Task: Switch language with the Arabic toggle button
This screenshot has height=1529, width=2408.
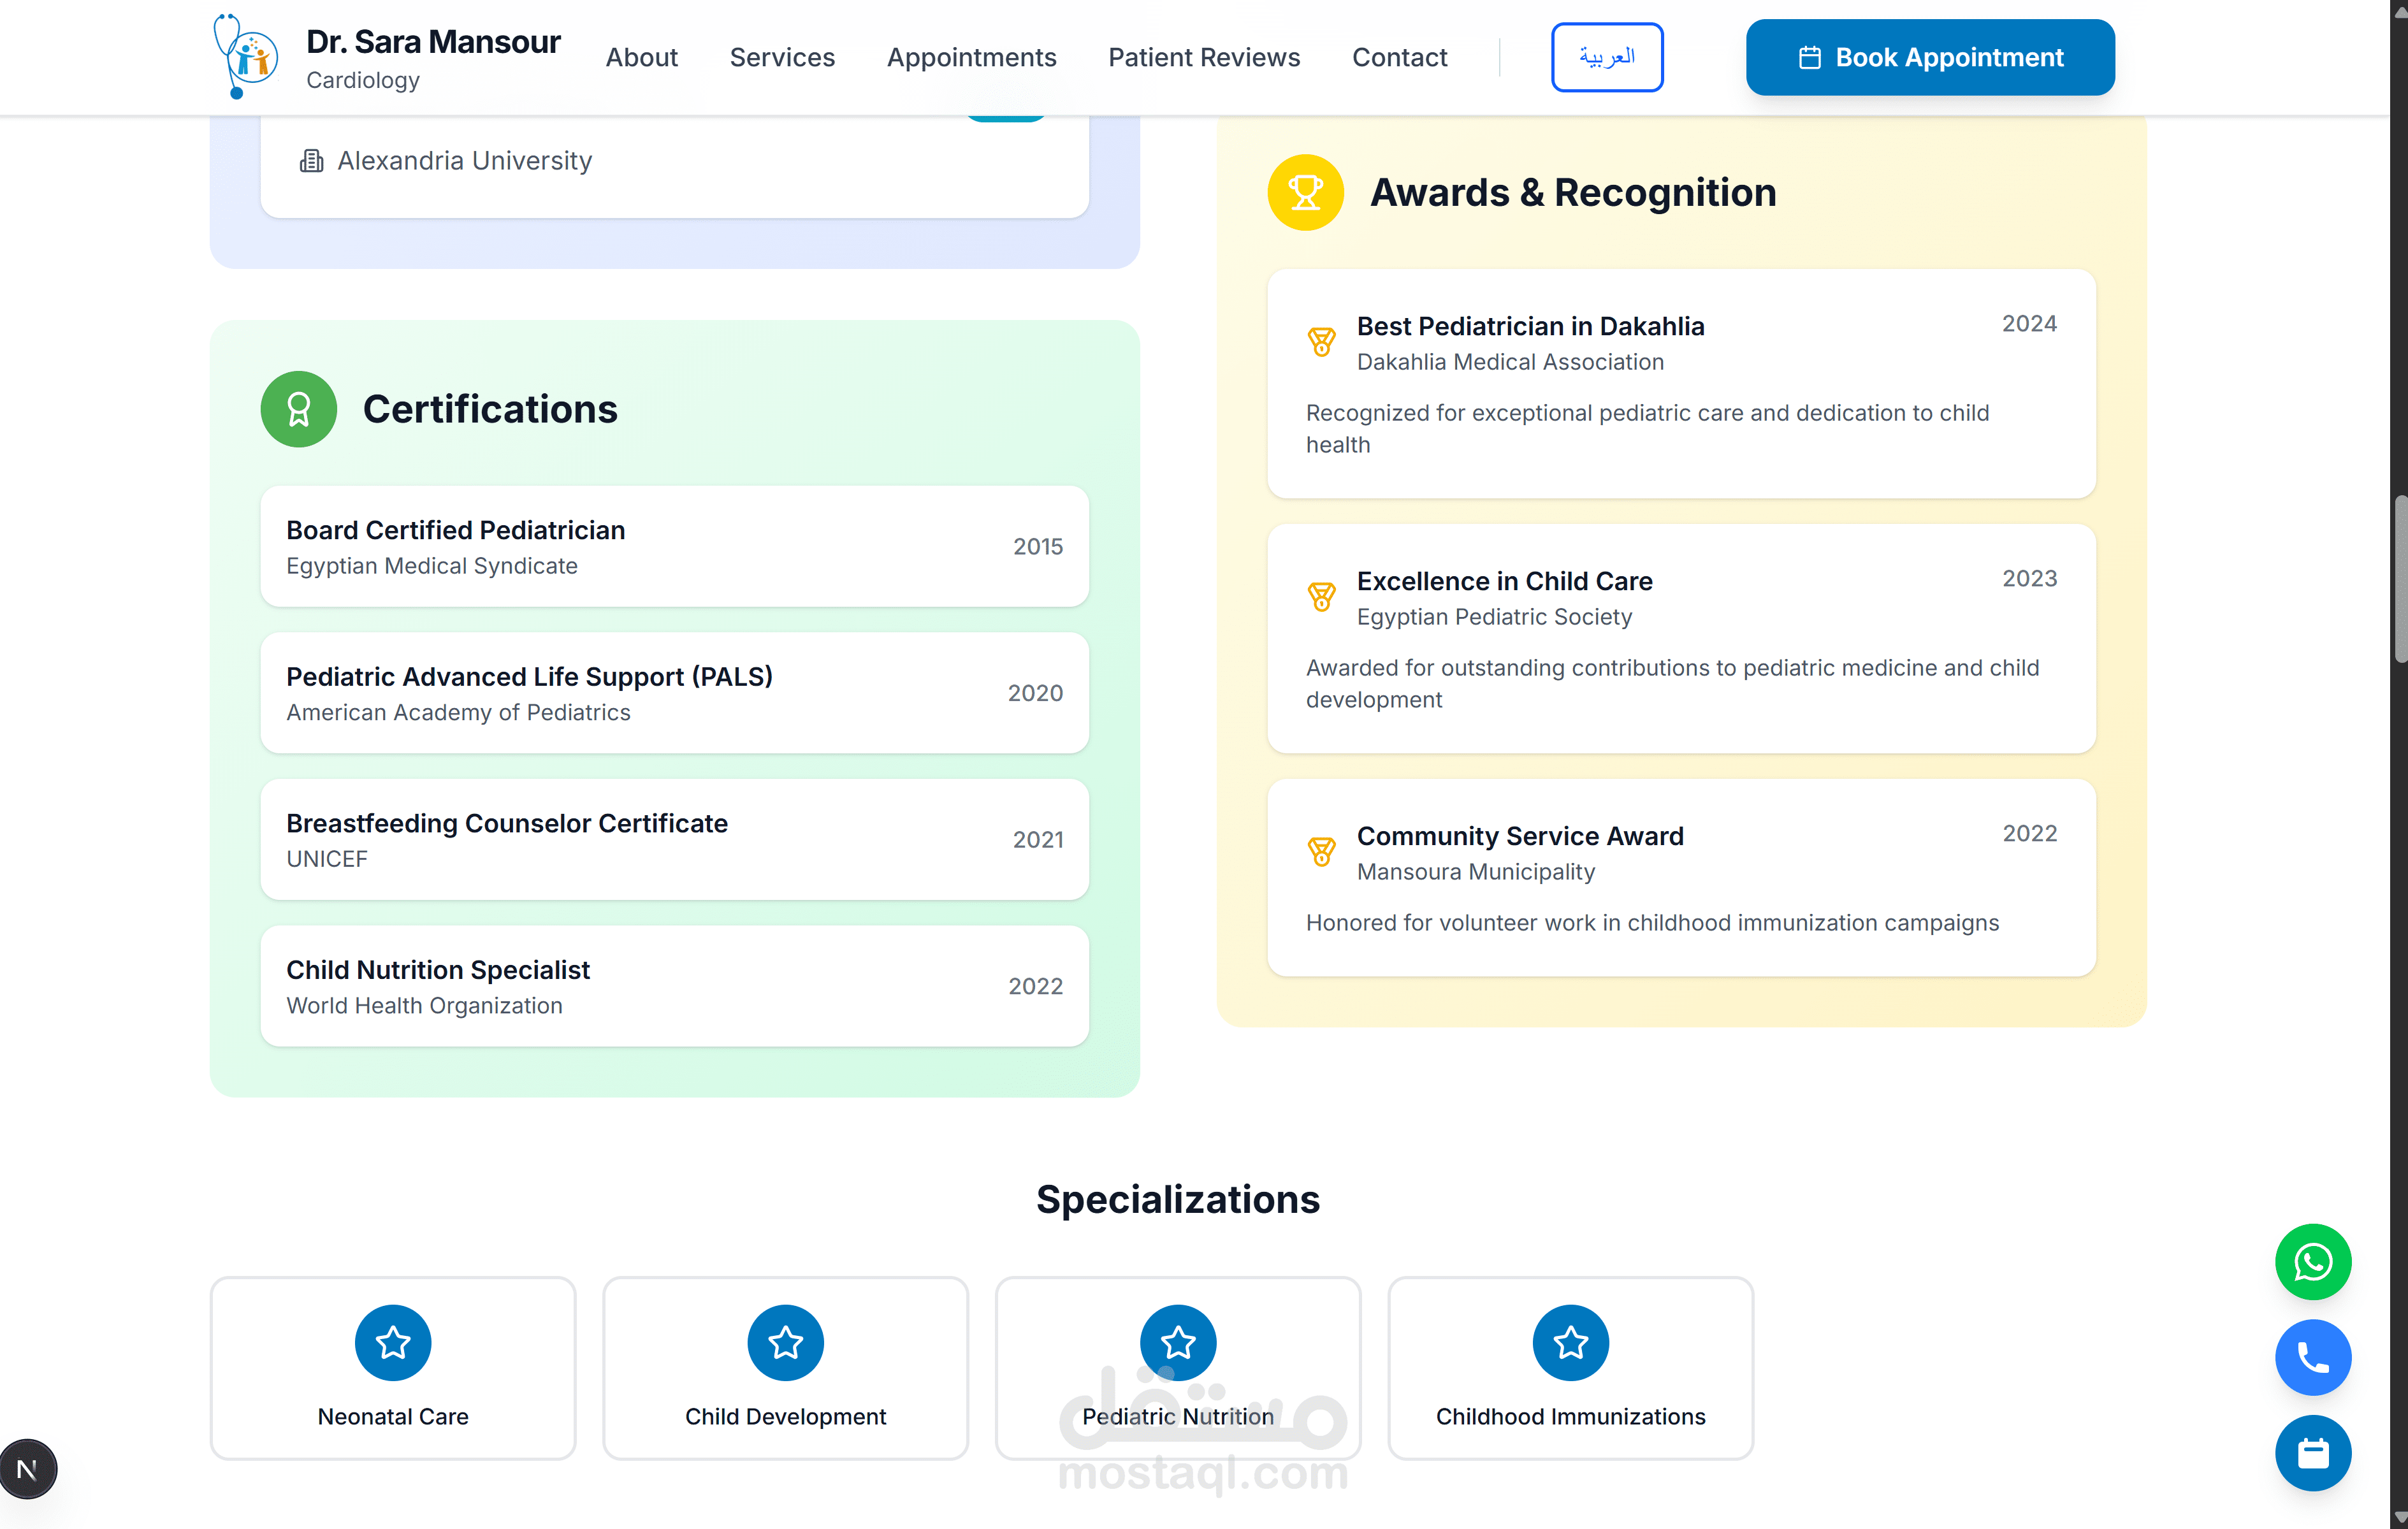Action: coord(1606,57)
